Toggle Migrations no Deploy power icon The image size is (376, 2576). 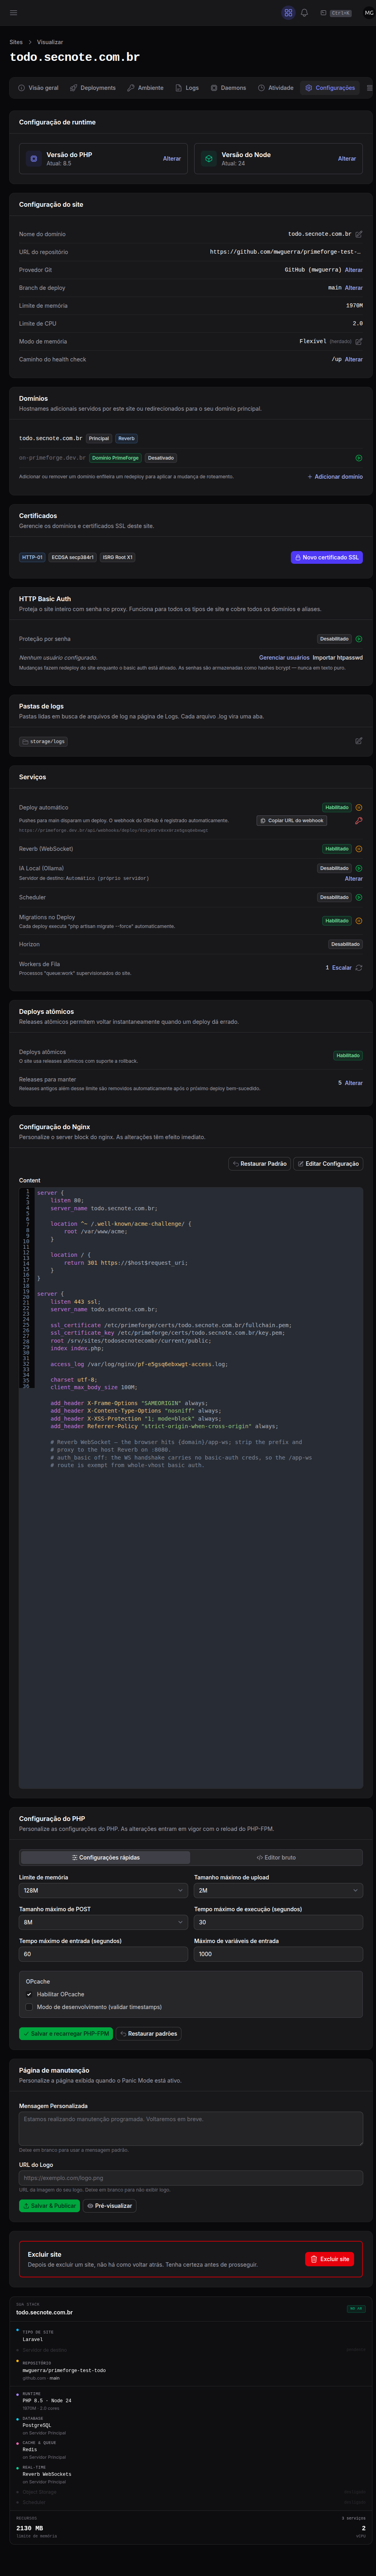click(x=359, y=921)
